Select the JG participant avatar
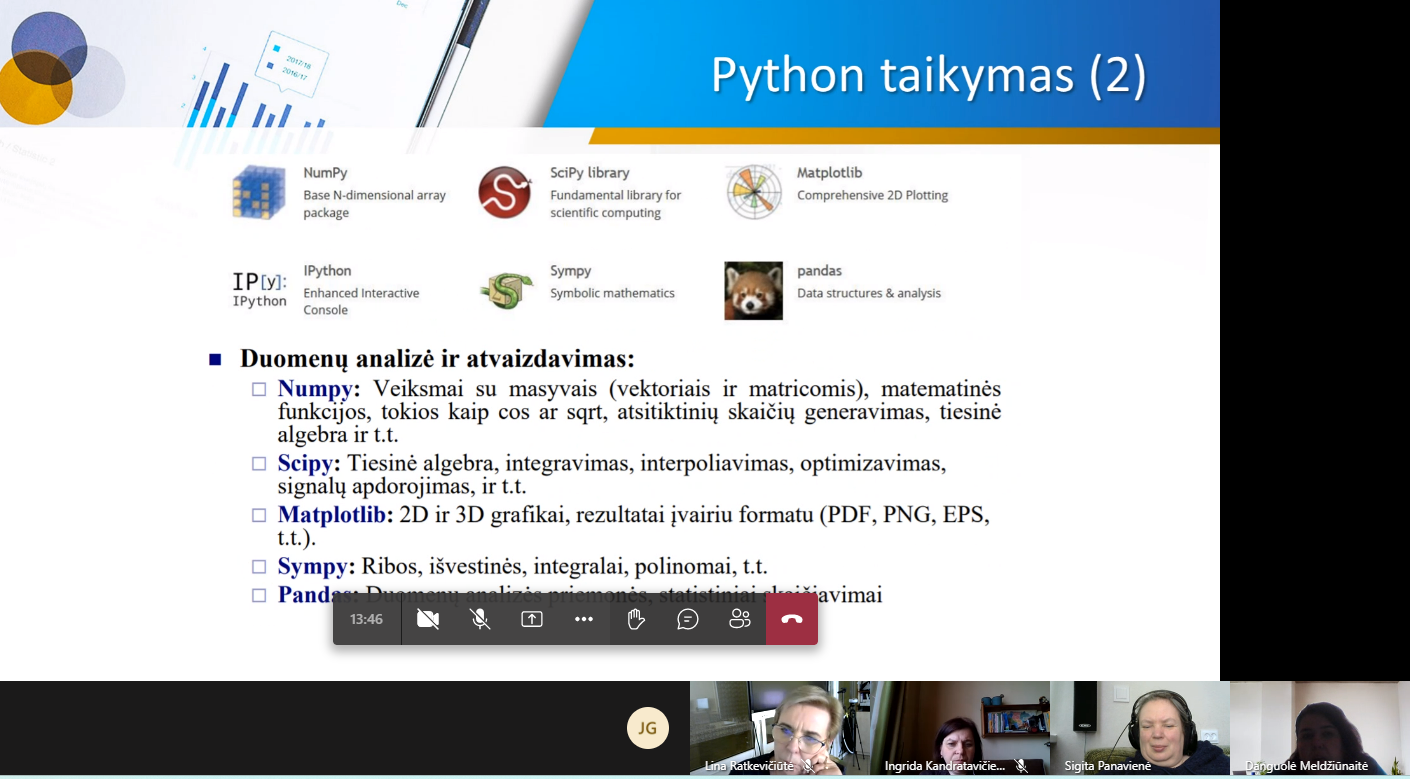The height and width of the screenshot is (779, 1410). click(648, 728)
